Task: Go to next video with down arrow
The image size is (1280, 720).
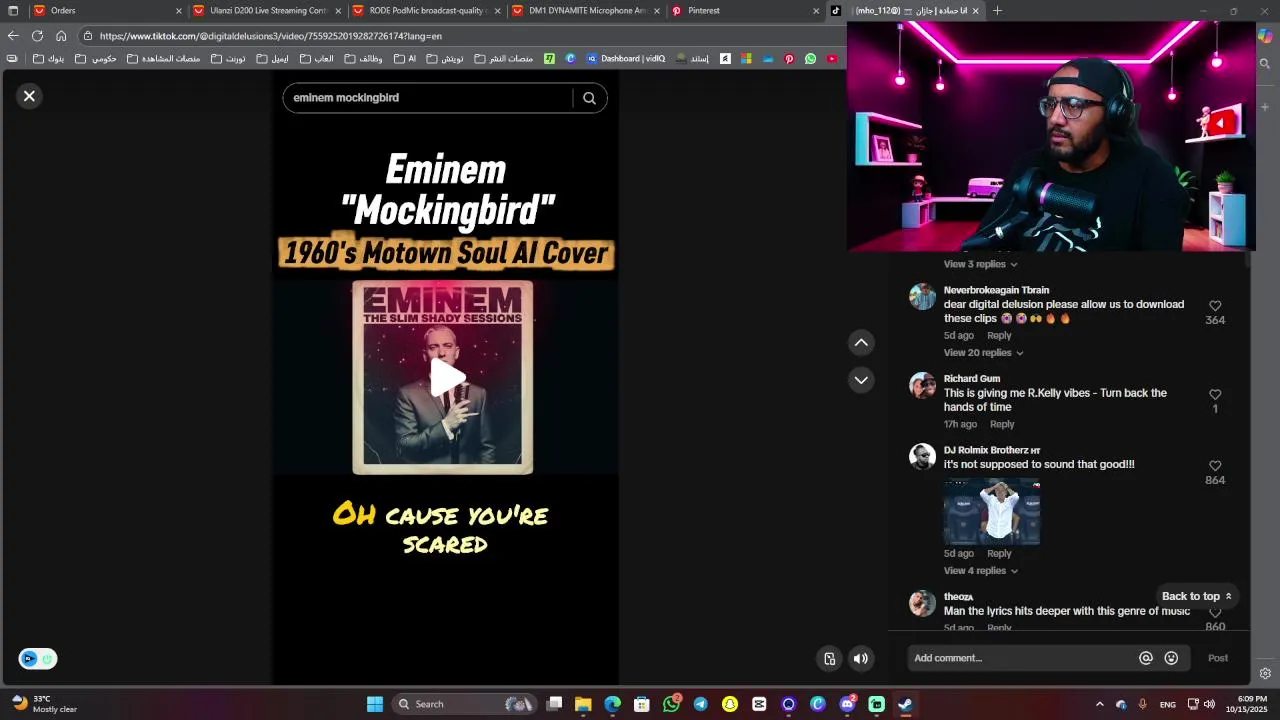Action: 861,380
